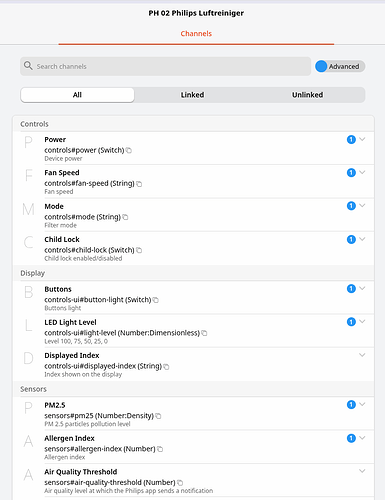
Task: Expand the Displayed Index channel row
Action: click(362, 355)
